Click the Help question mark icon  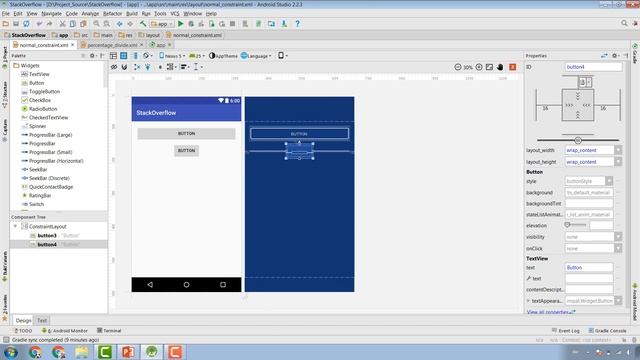coord(298,24)
